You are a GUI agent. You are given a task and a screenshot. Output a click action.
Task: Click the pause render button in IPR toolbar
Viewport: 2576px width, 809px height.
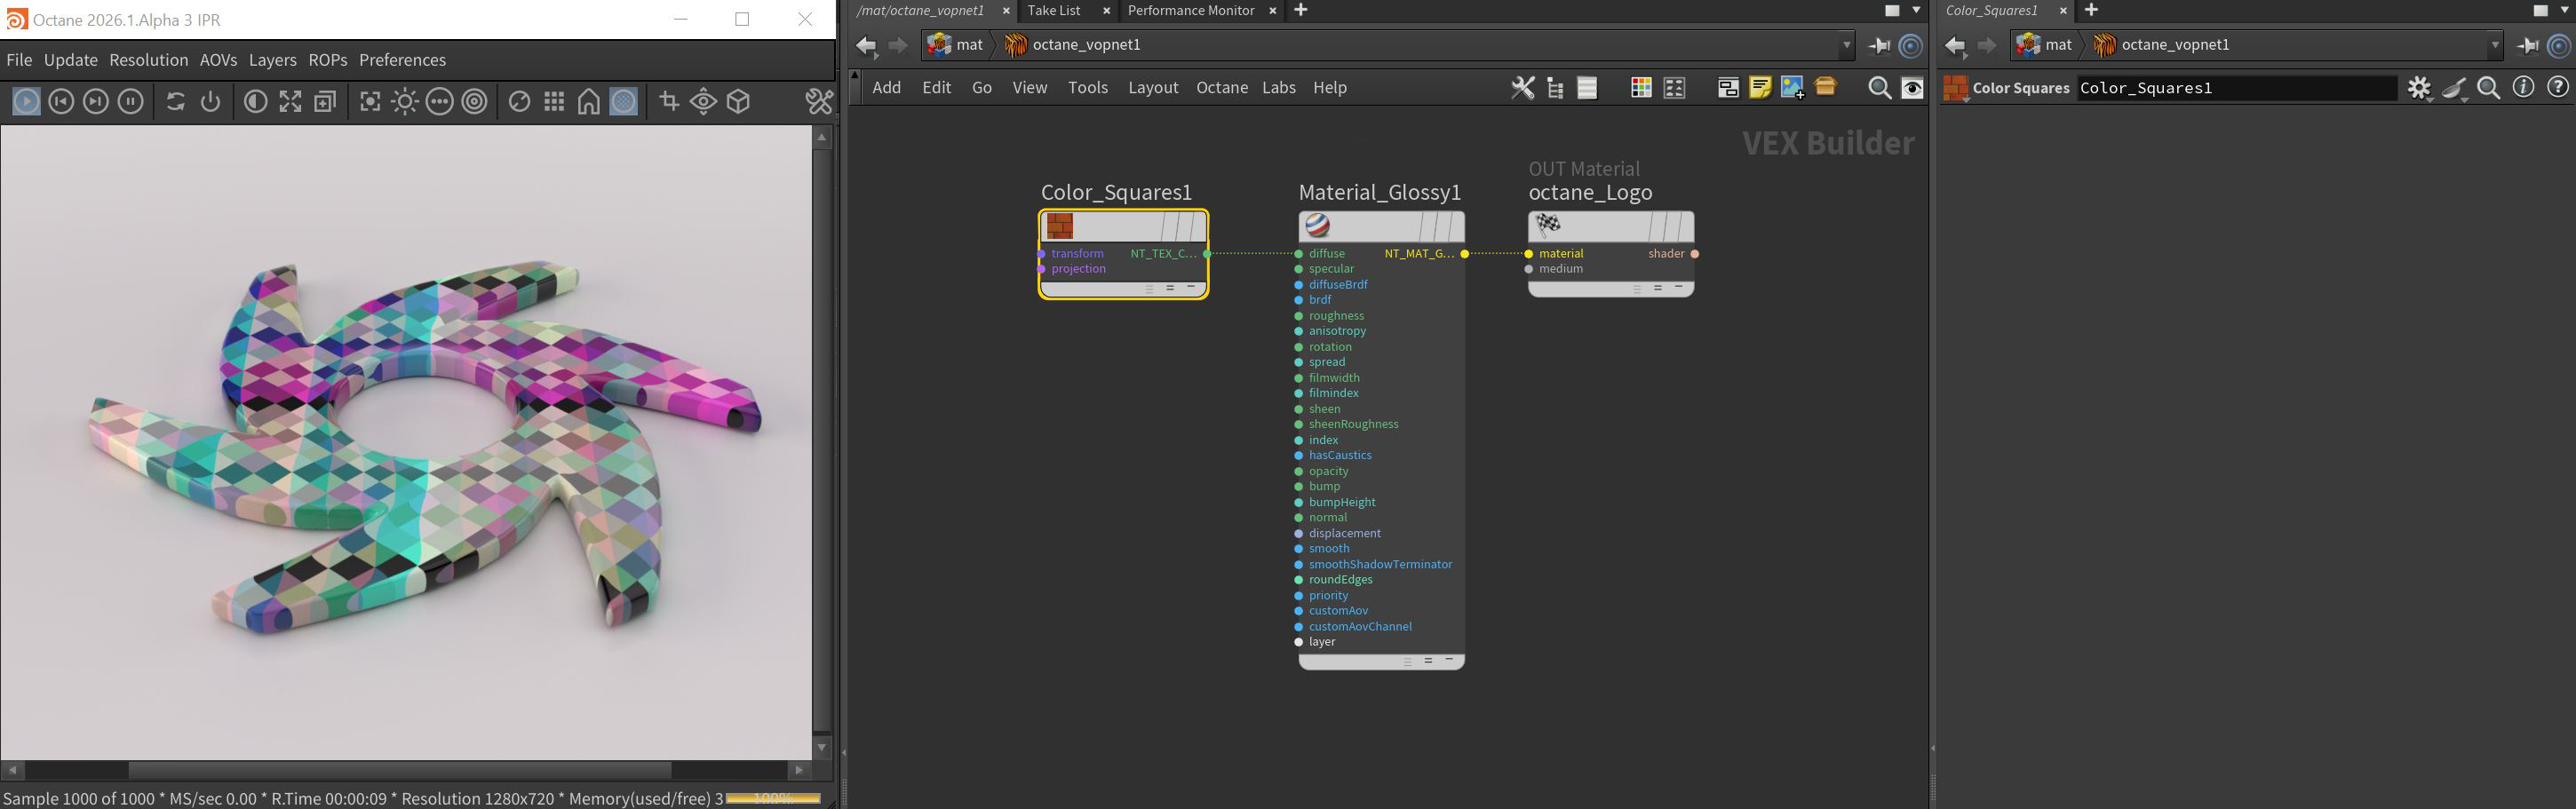130,102
